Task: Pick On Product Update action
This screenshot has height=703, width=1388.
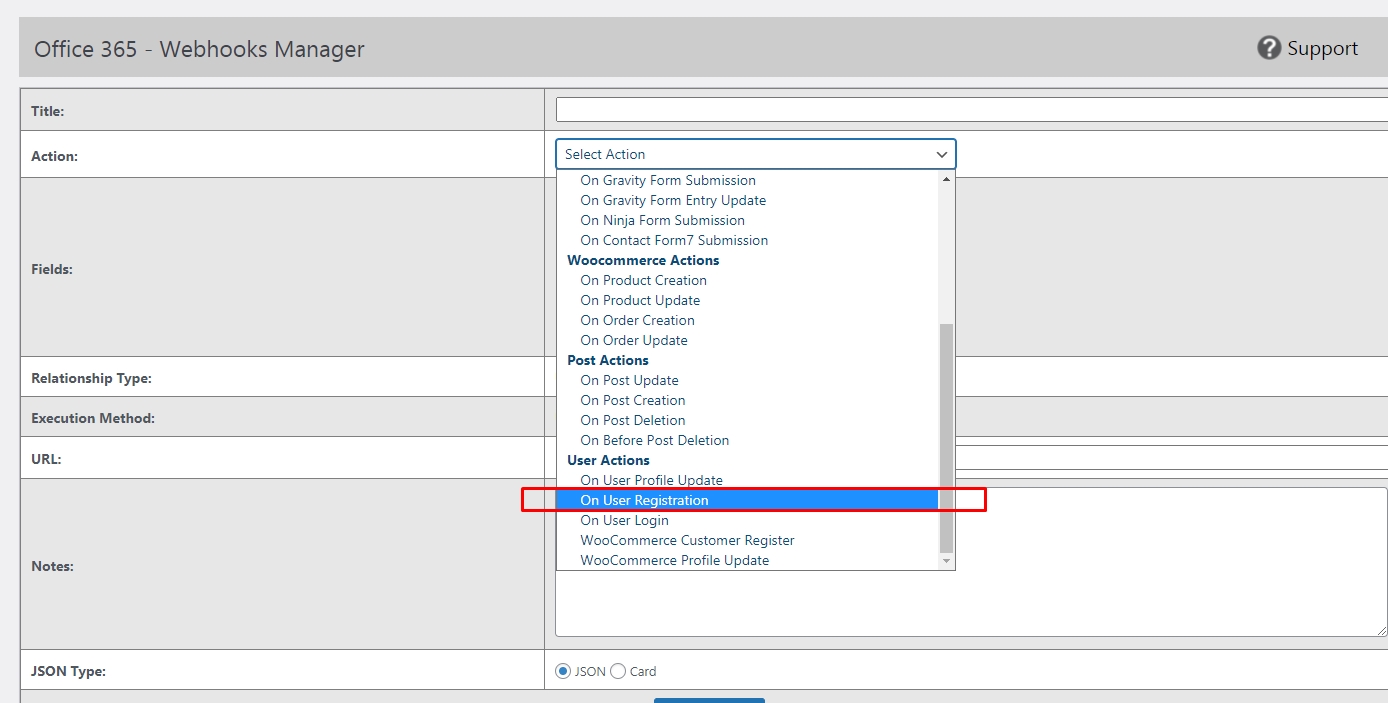Action: (x=640, y=300)
